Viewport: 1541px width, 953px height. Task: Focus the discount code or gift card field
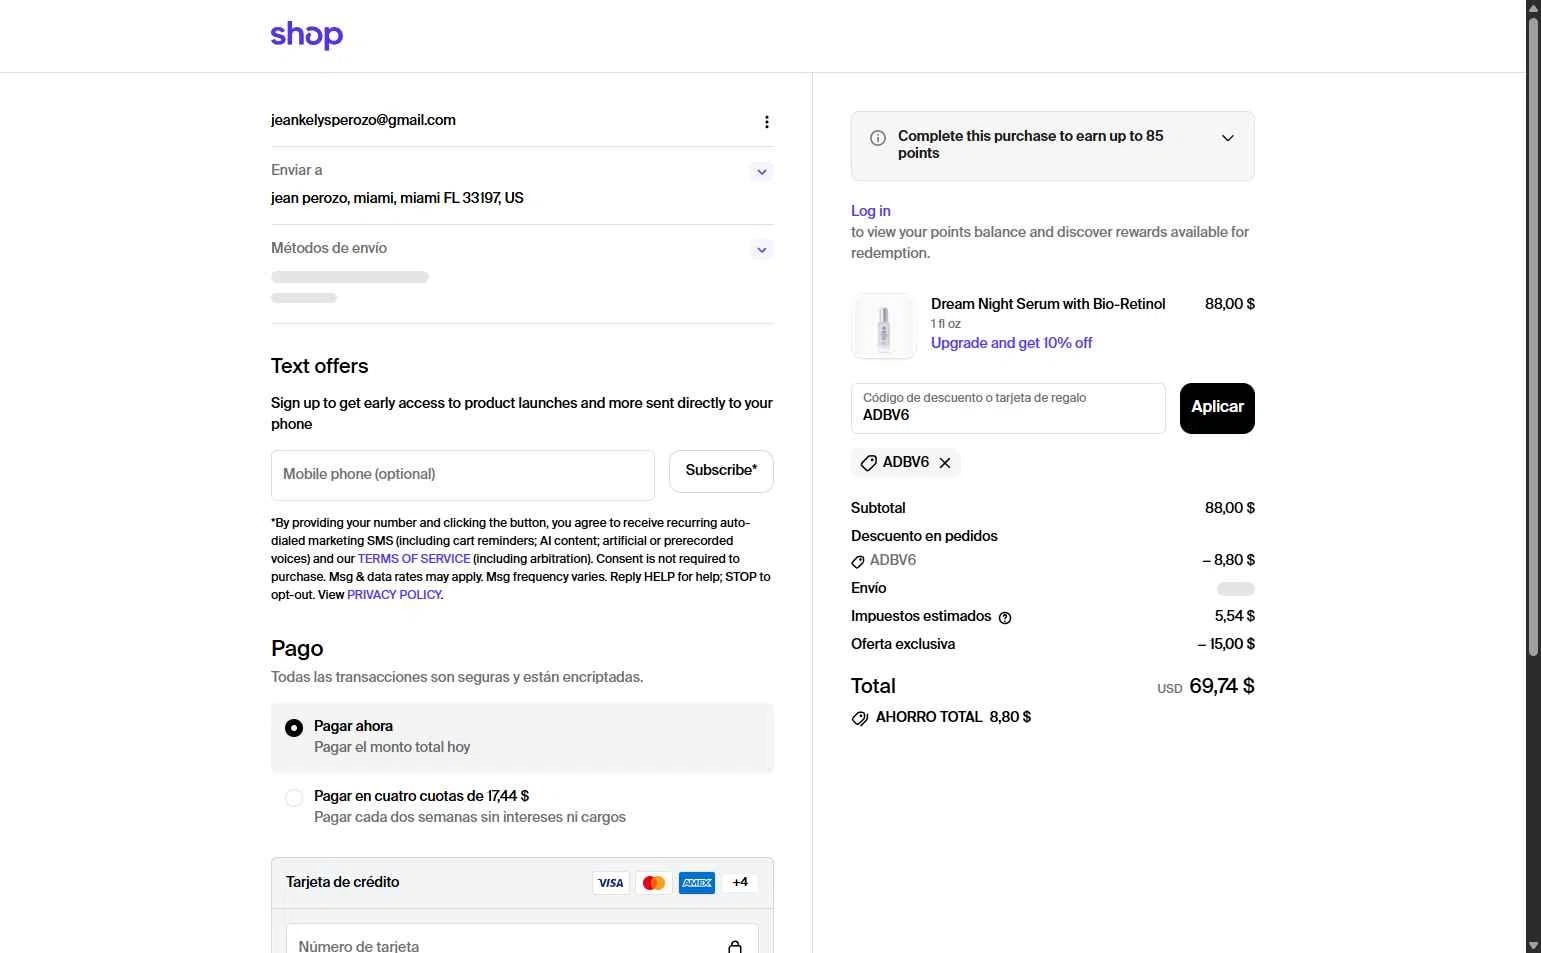1008,408
